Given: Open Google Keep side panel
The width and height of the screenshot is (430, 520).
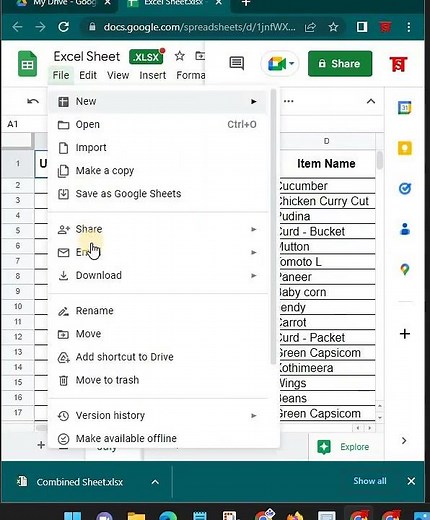Looking at the screenshot, I should [x=405, y=148].
